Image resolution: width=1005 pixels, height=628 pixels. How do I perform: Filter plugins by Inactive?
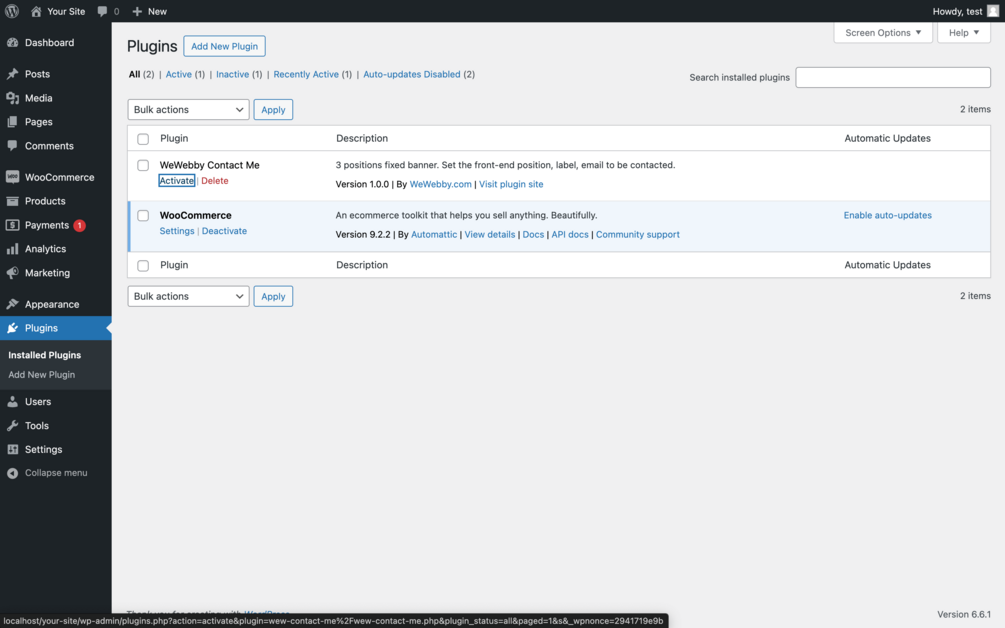[x=232, y=74]
